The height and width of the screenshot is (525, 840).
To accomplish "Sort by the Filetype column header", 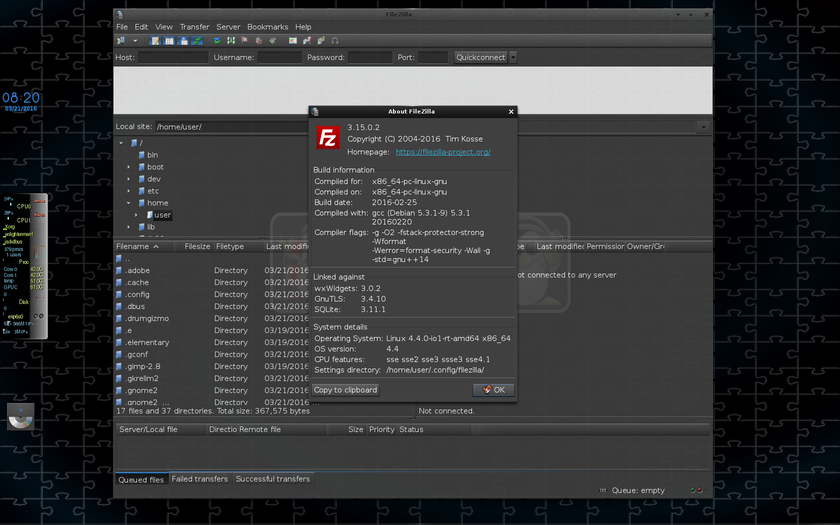I will (238, 246).
